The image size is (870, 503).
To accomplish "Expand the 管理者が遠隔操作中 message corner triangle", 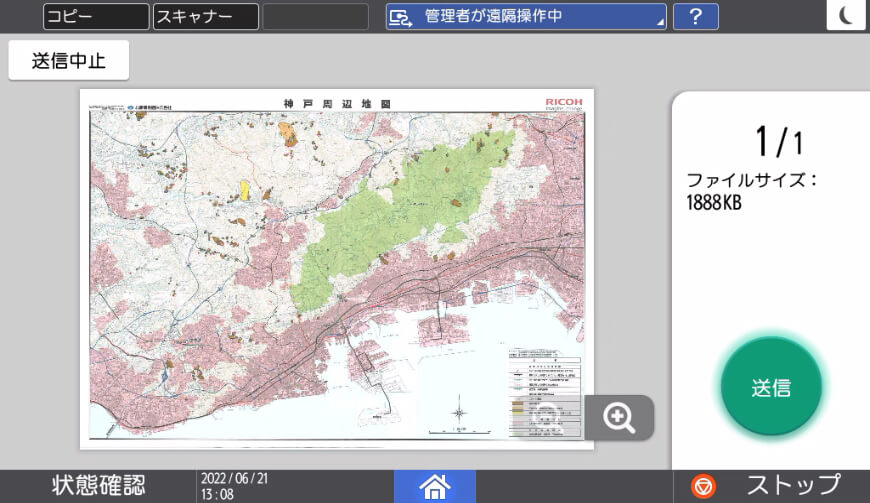I will click(x=660, y=24).
